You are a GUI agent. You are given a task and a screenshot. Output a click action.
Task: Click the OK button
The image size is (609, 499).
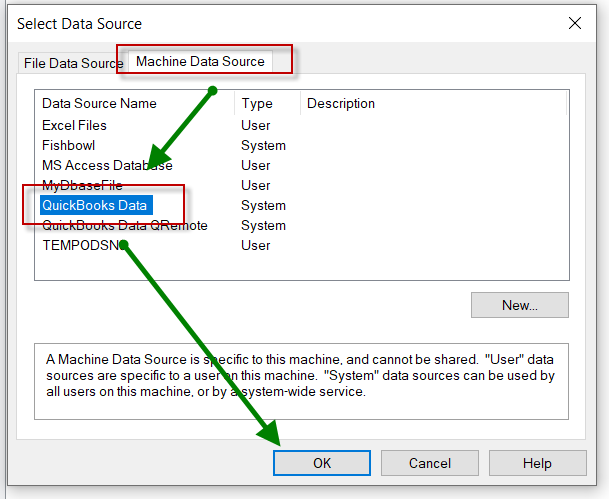[x=322, y=463]
